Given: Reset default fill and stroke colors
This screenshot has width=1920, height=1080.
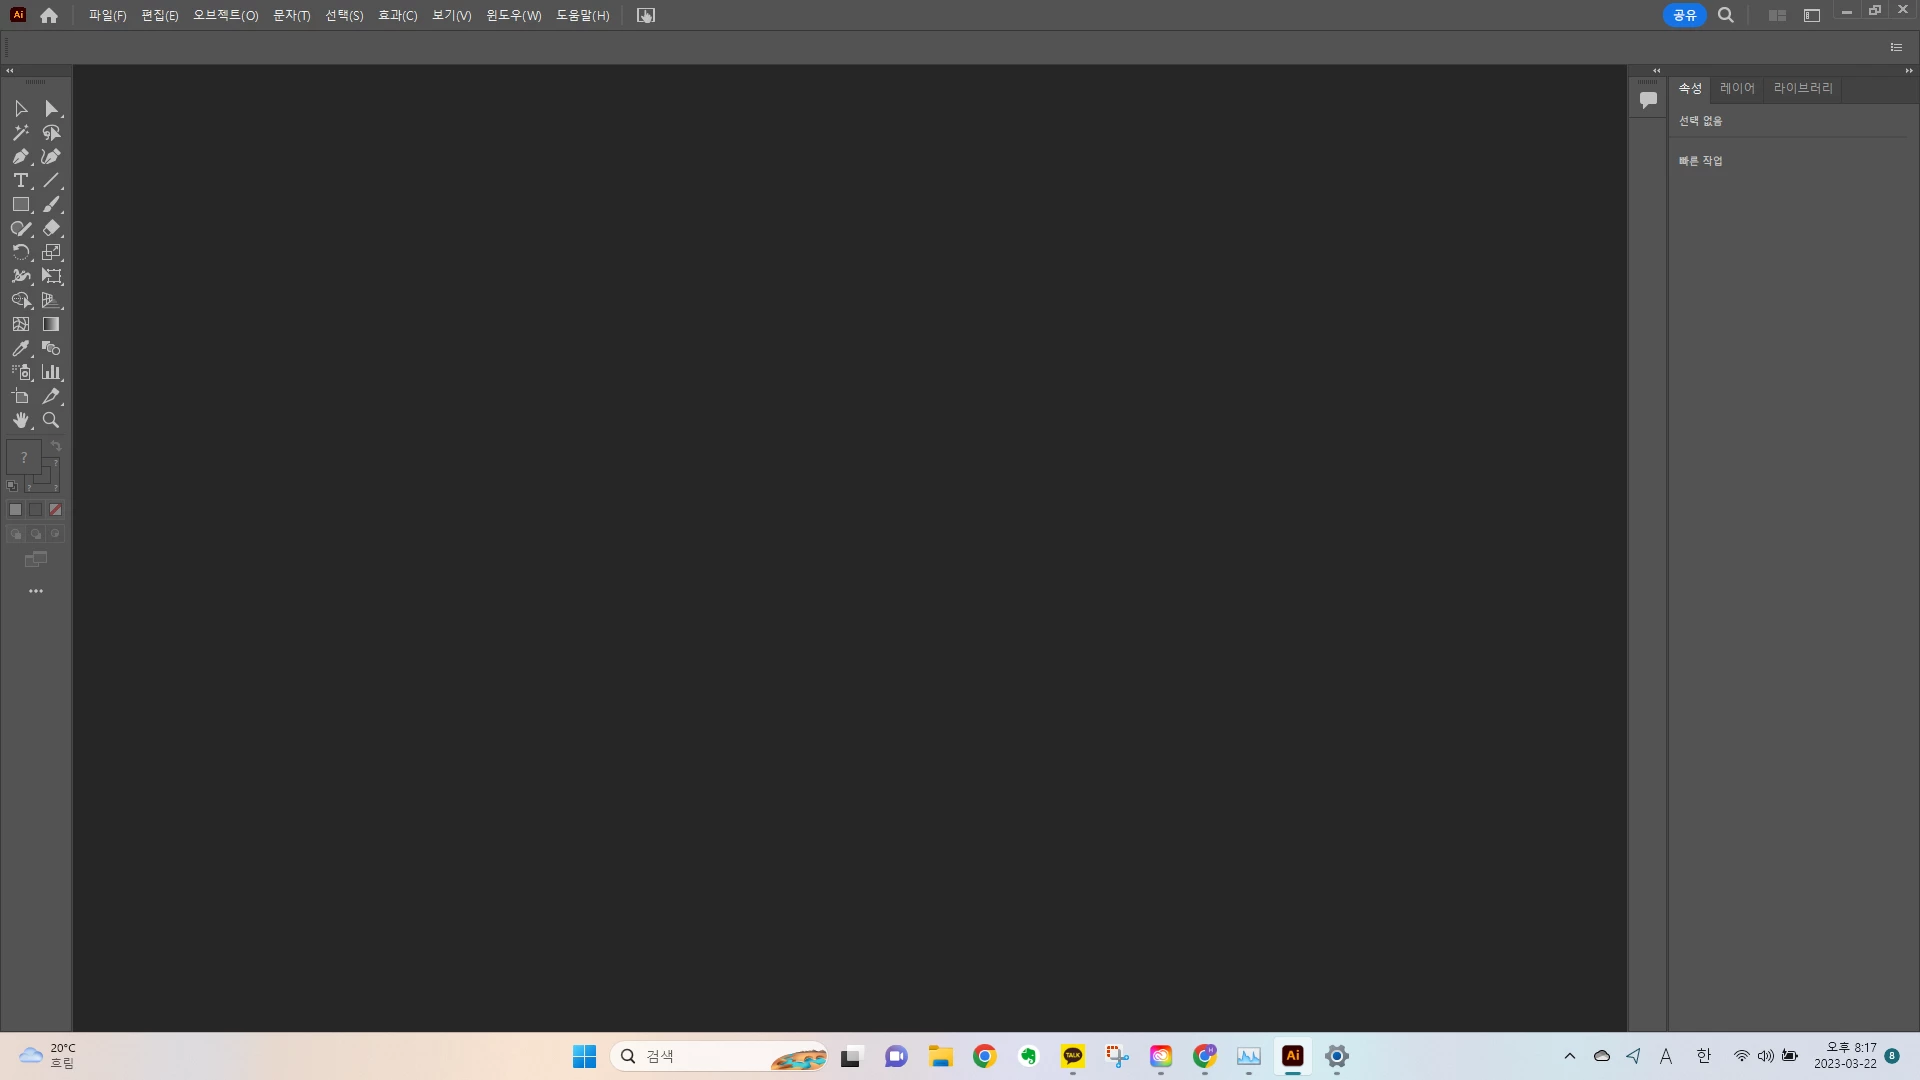Looking at the screenshot, I should pos(12,486).
